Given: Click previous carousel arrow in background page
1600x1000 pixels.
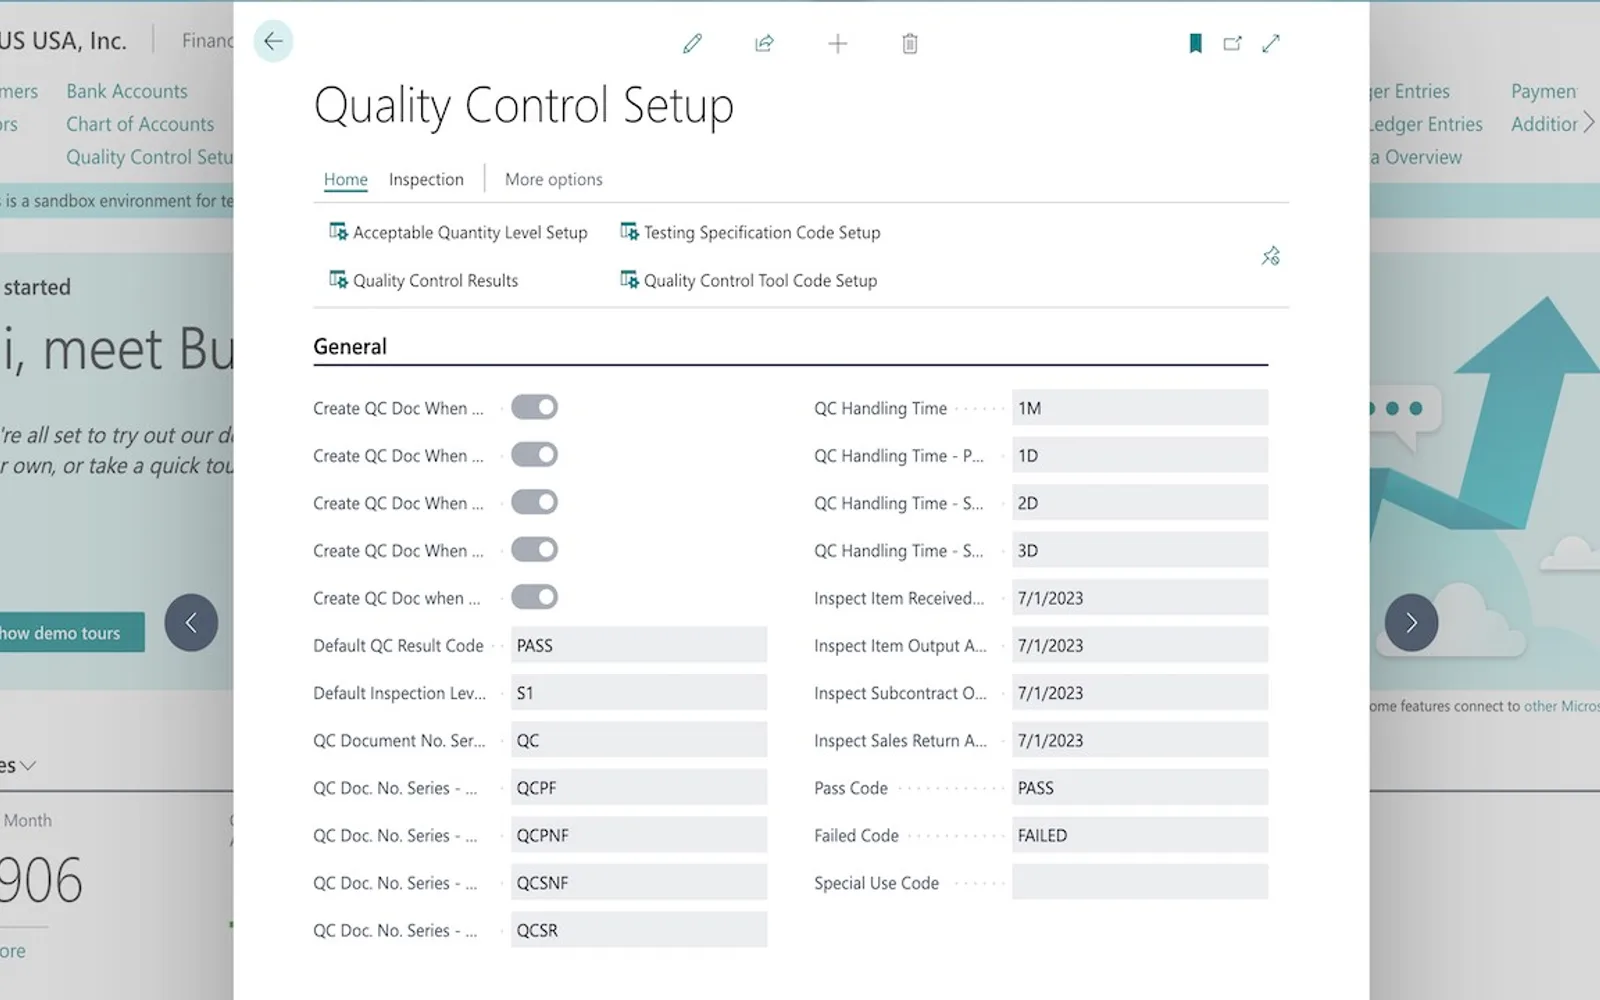Looking at the screenshot, I should pos(191,623).
